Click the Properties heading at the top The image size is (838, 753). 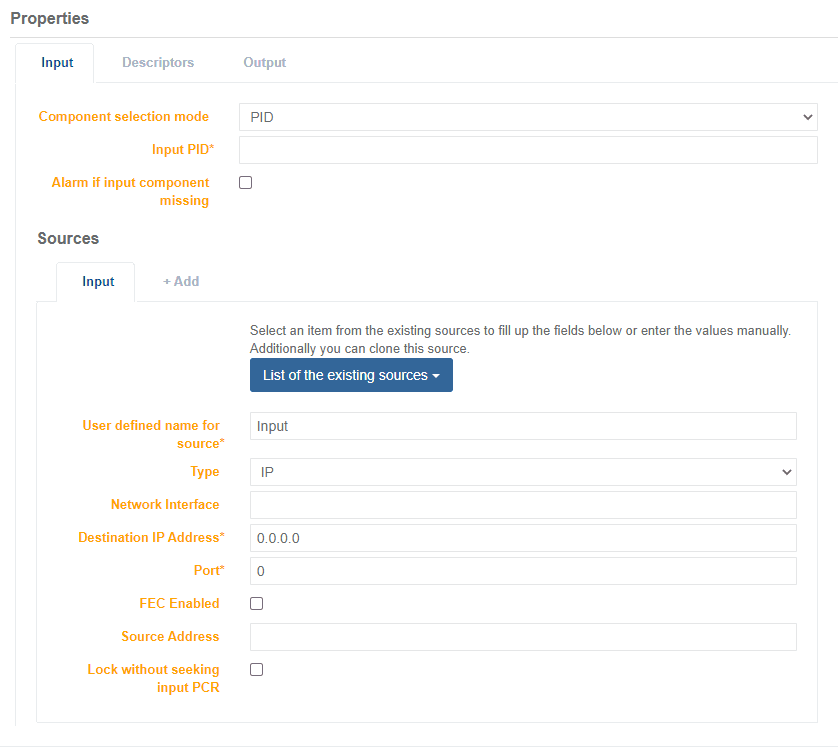[49, 18]
